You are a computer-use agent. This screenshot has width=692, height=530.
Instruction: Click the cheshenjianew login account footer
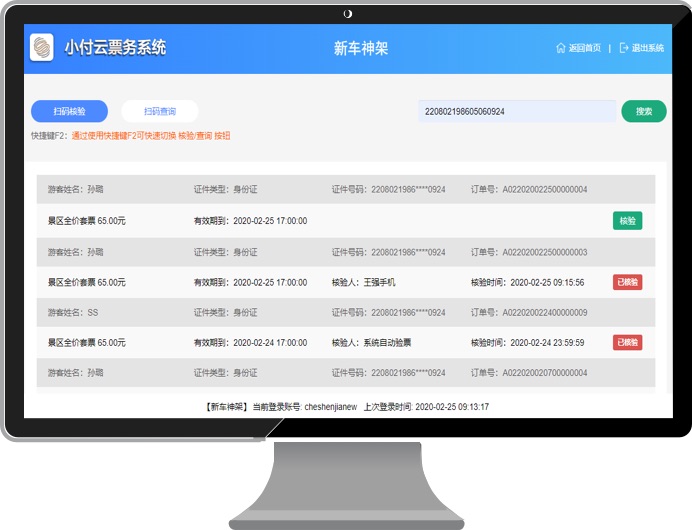click(x=344, y=408)
